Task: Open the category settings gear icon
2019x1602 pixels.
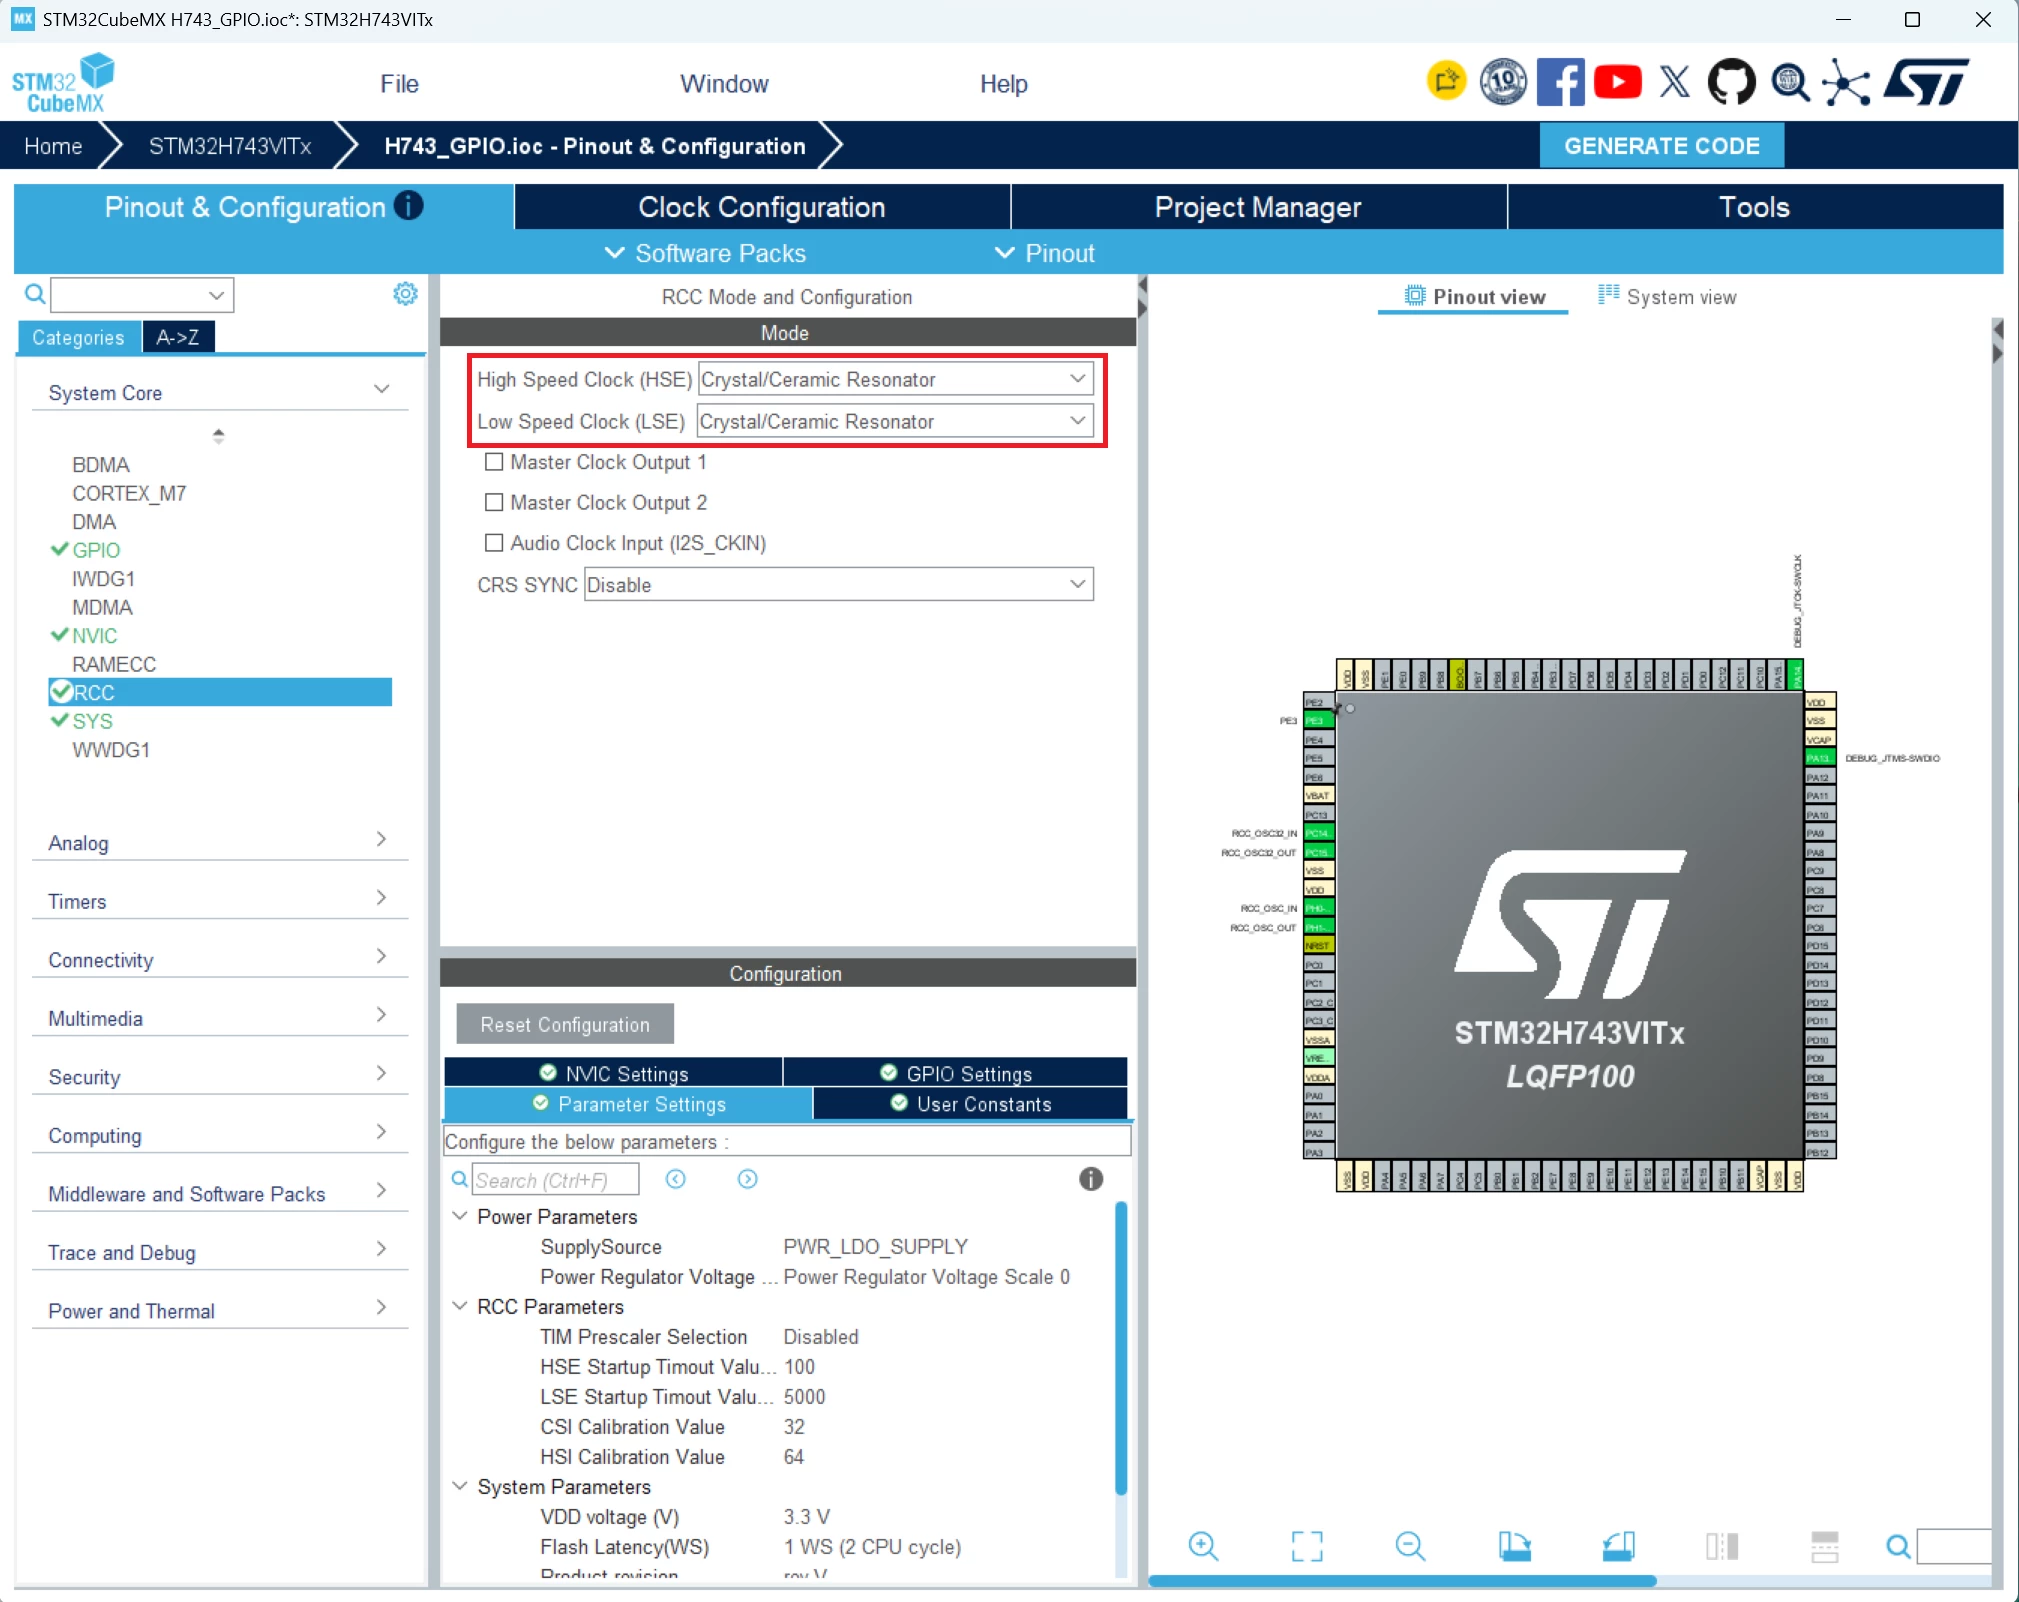Action: pyautogui.click(x=405, y=294)
